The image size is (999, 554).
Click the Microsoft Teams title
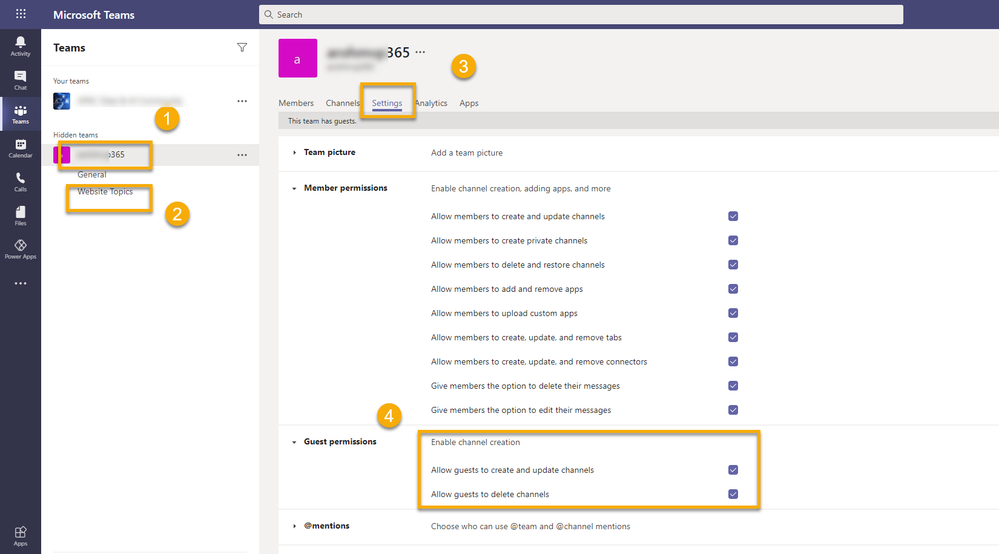point(94,15)
